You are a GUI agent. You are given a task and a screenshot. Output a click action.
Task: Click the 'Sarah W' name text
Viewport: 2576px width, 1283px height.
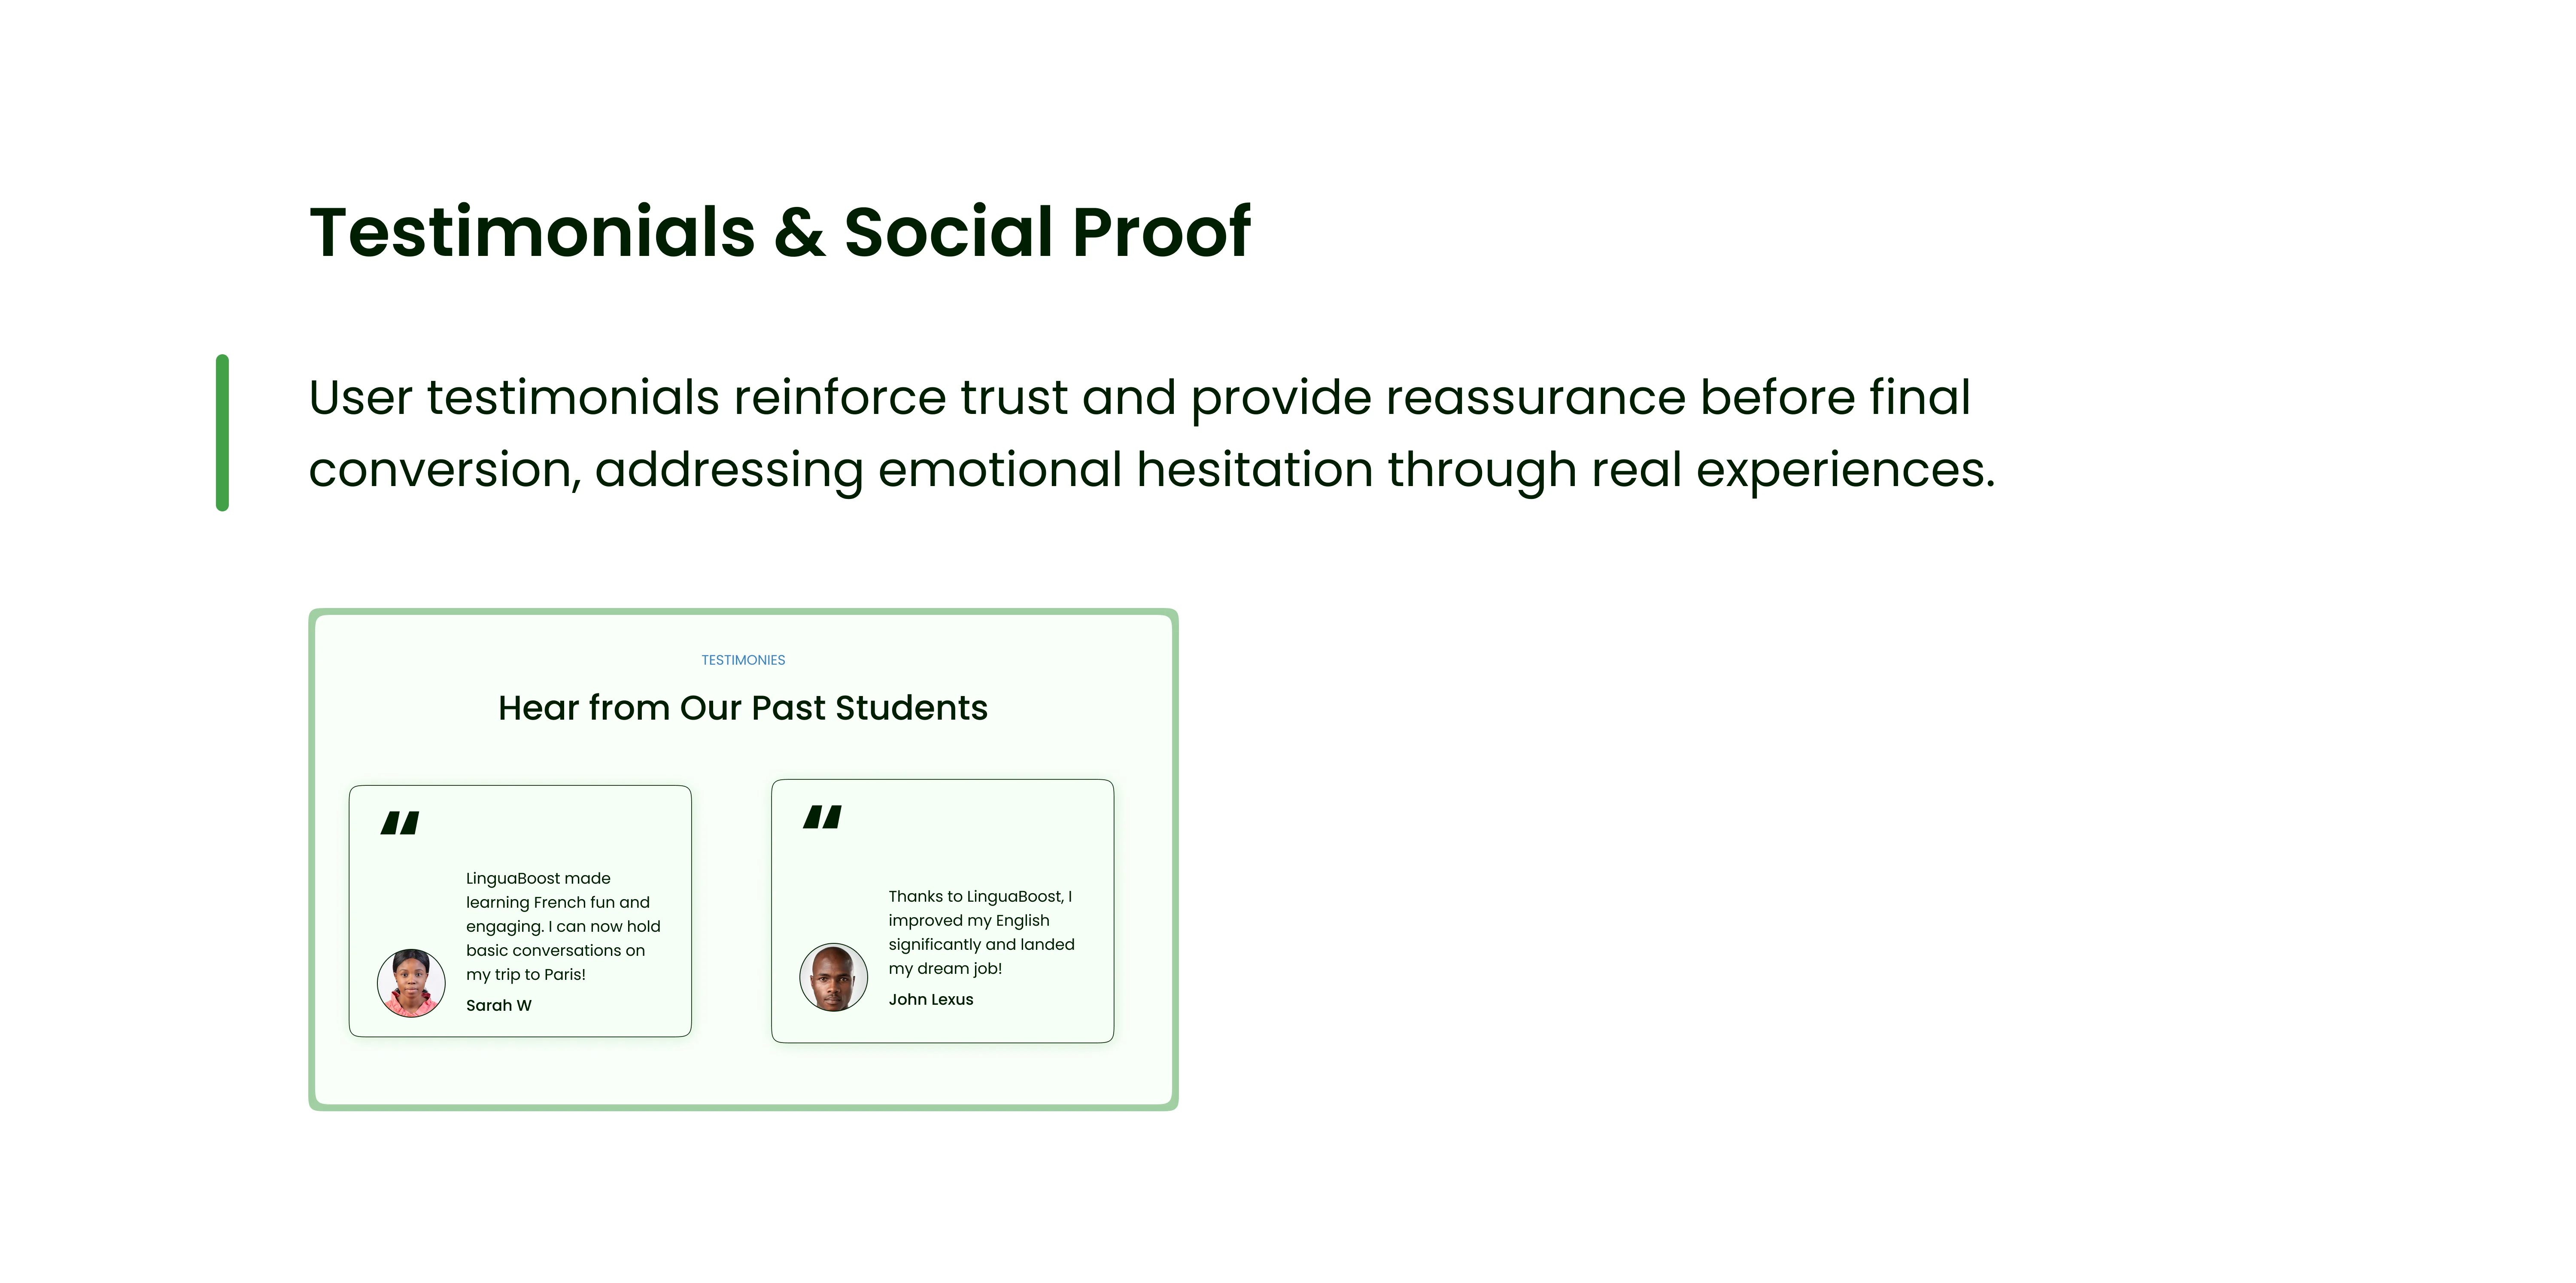(498, 1005)
